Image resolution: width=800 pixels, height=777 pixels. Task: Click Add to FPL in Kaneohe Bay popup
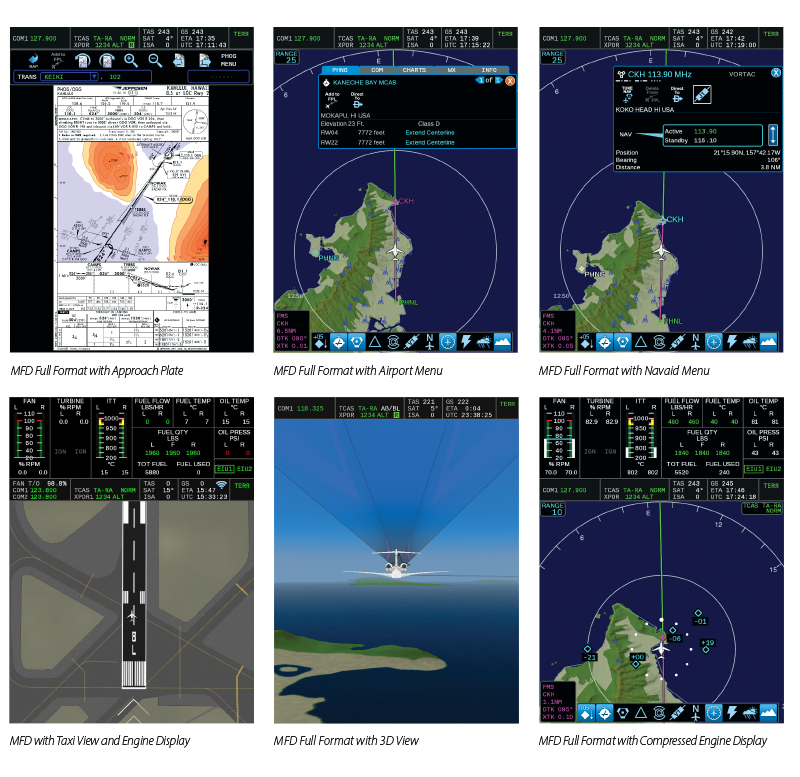(x=332, y=100)
